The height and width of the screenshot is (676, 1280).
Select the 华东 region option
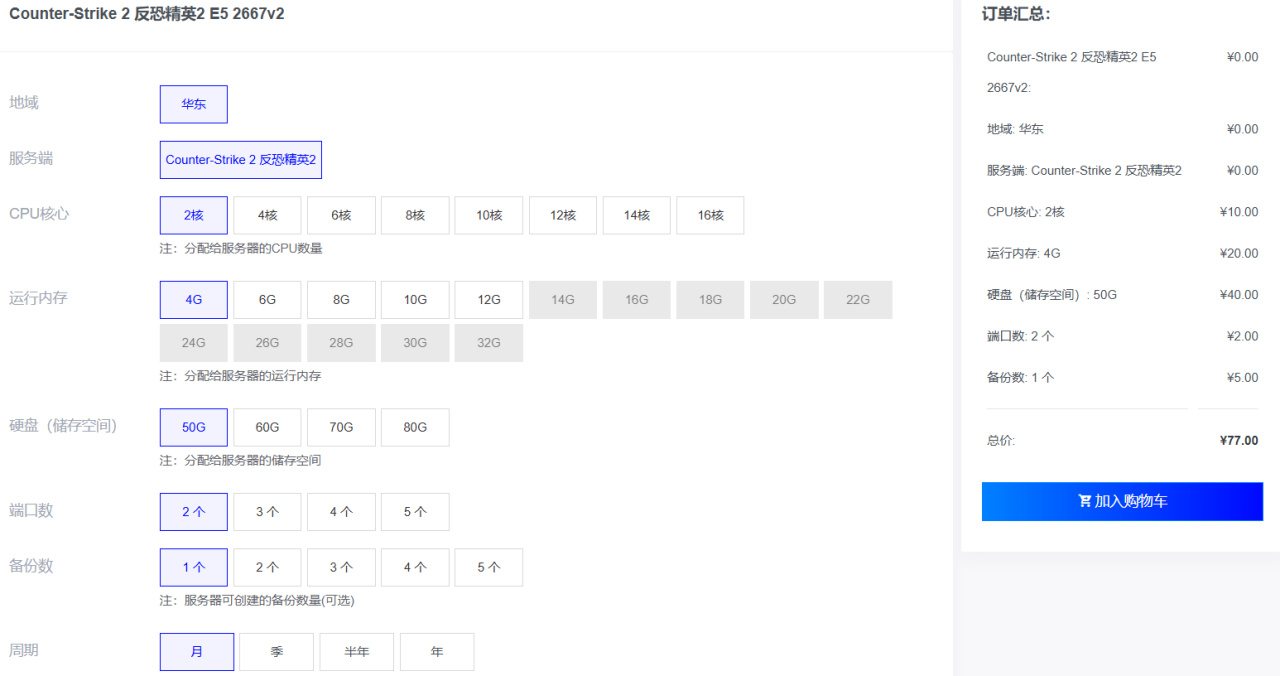coord(194,104)
